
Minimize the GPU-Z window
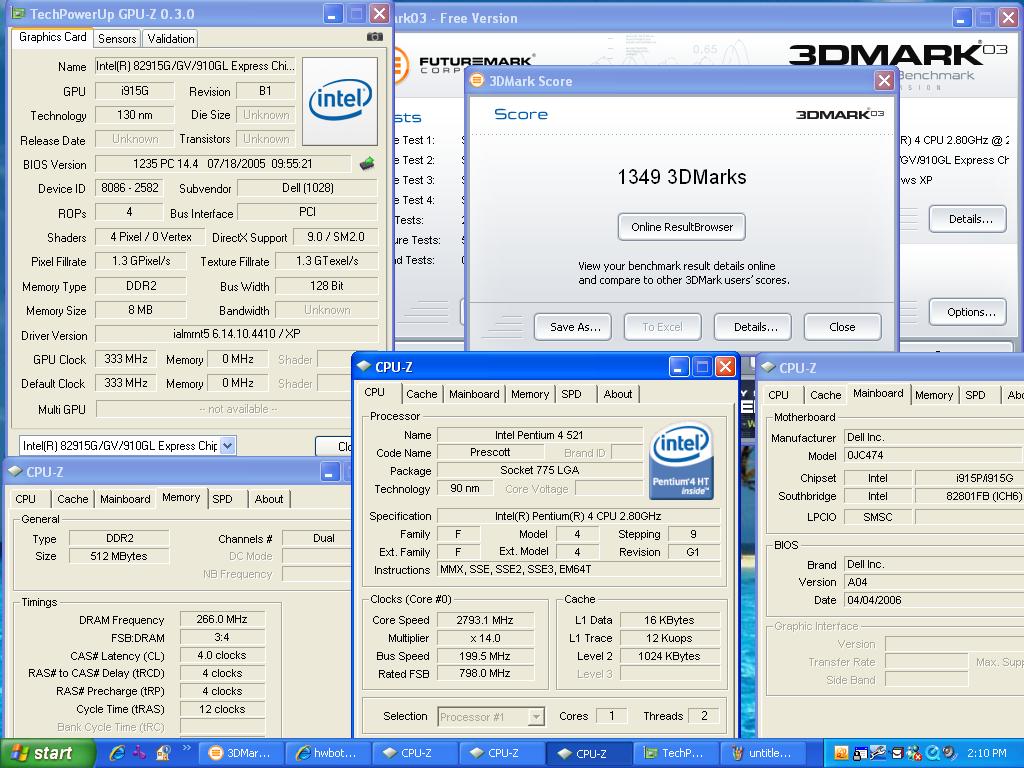(x=331, y=14)
